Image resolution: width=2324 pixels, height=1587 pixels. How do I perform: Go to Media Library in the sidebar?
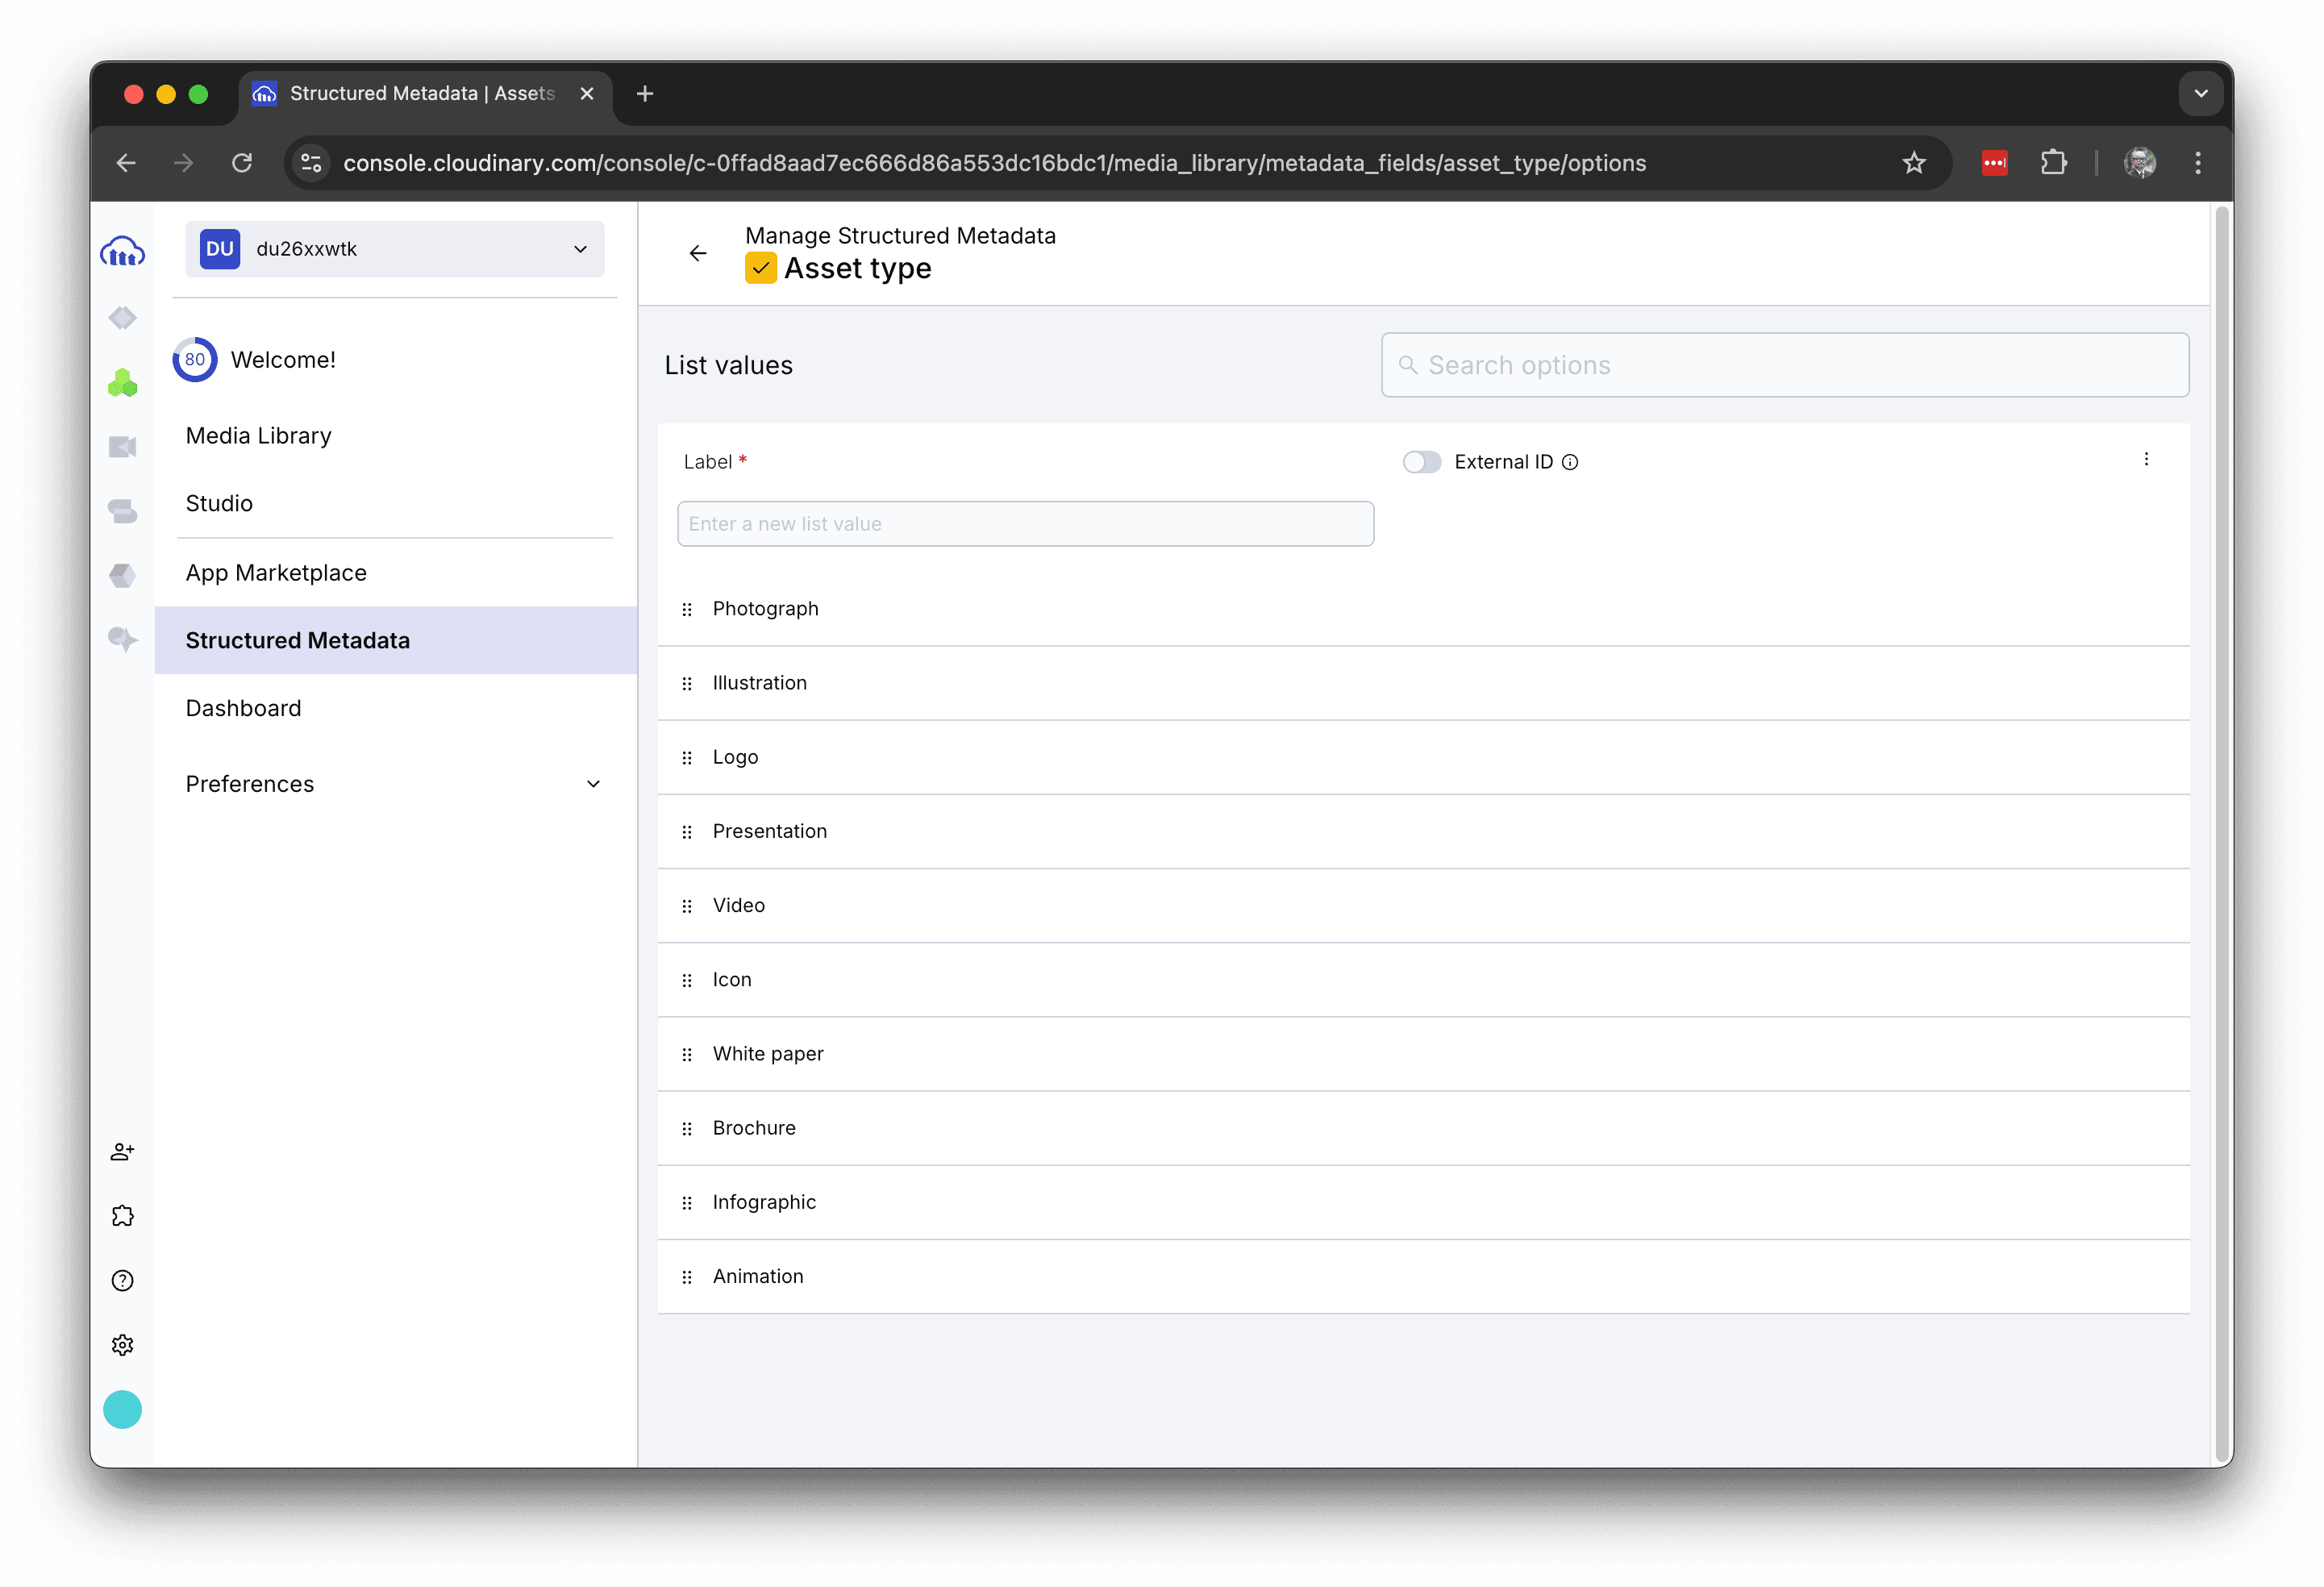pyautogui.click(x=258, y=436)
